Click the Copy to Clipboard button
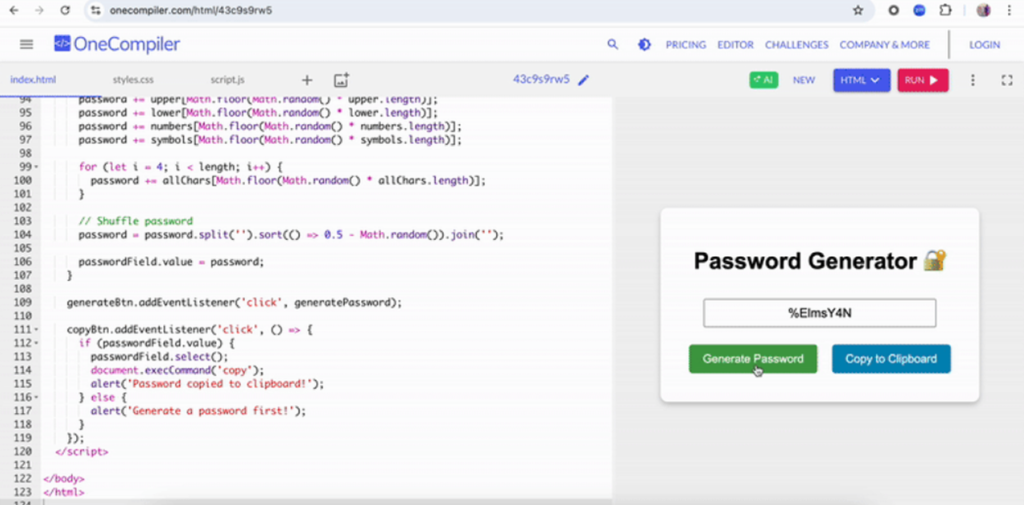Viewport: 1024px width, 505px height. coord(891,359)
